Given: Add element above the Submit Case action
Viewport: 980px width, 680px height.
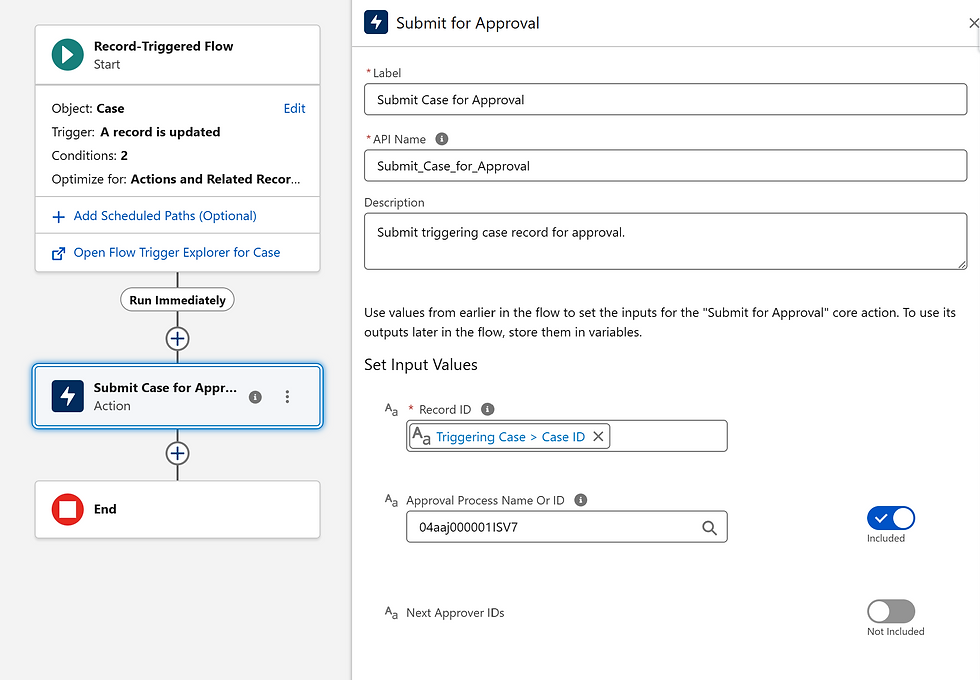Looking at the screenshot, I should click(177, 339).
